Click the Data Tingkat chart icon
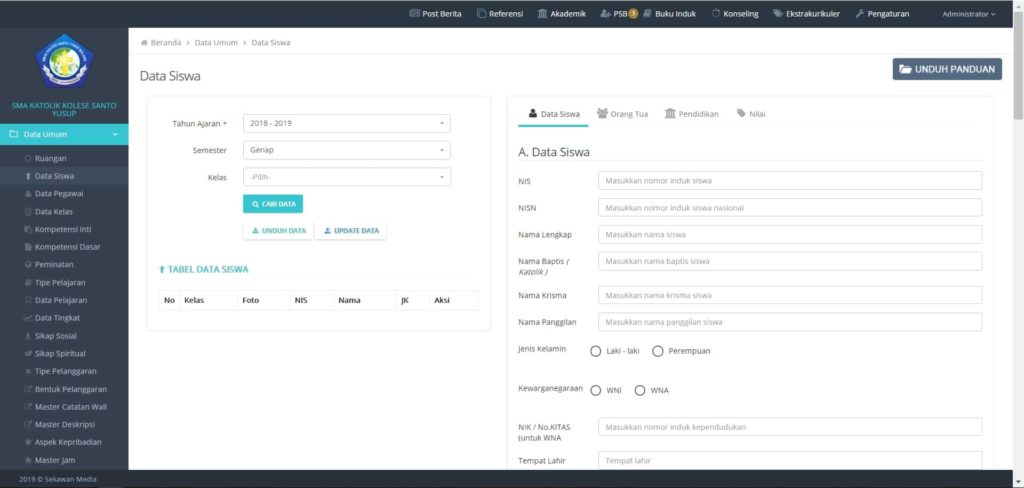 click(28, 318)
